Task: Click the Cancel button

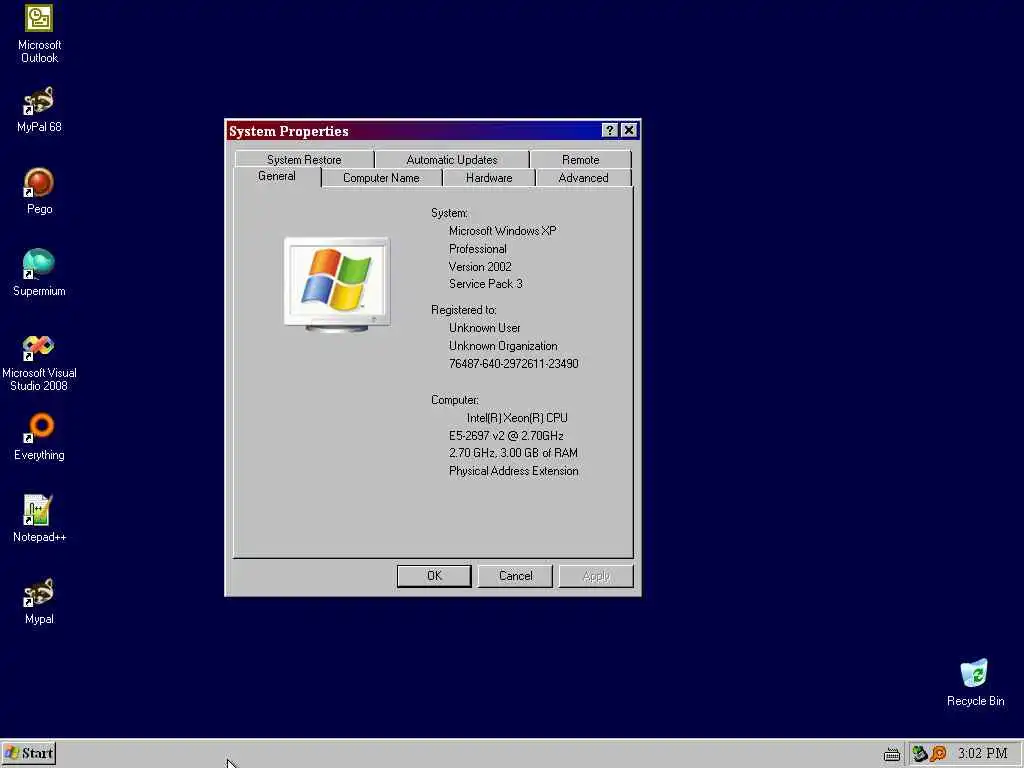Action: click(x=515, y=576)
